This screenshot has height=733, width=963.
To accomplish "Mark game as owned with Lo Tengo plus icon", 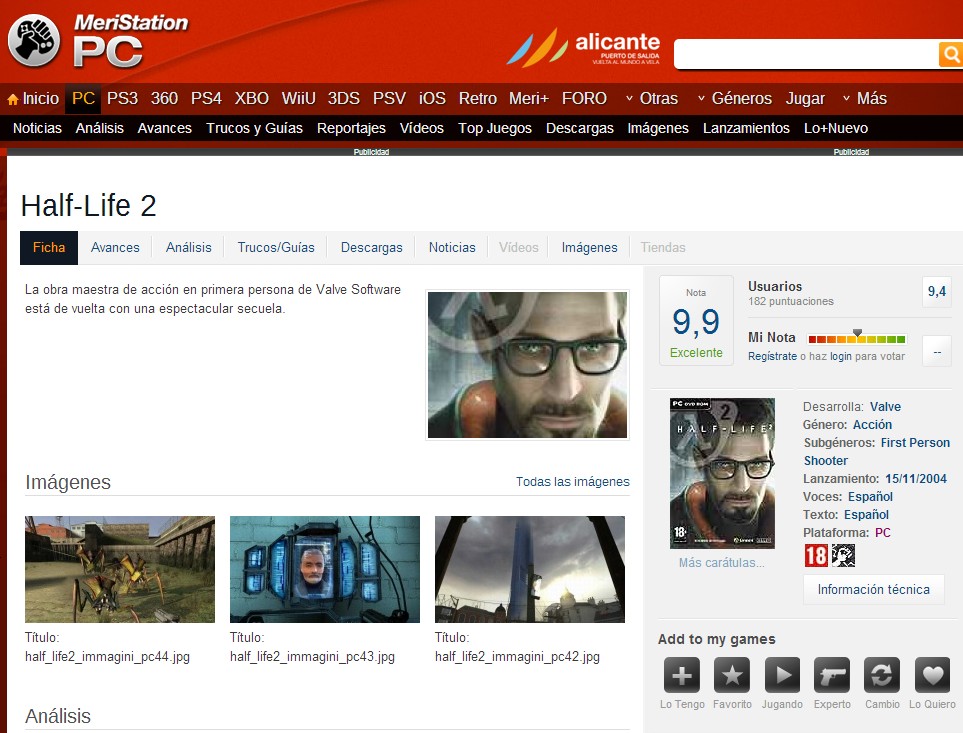I will pyautogui.click(x=682, y=675).
